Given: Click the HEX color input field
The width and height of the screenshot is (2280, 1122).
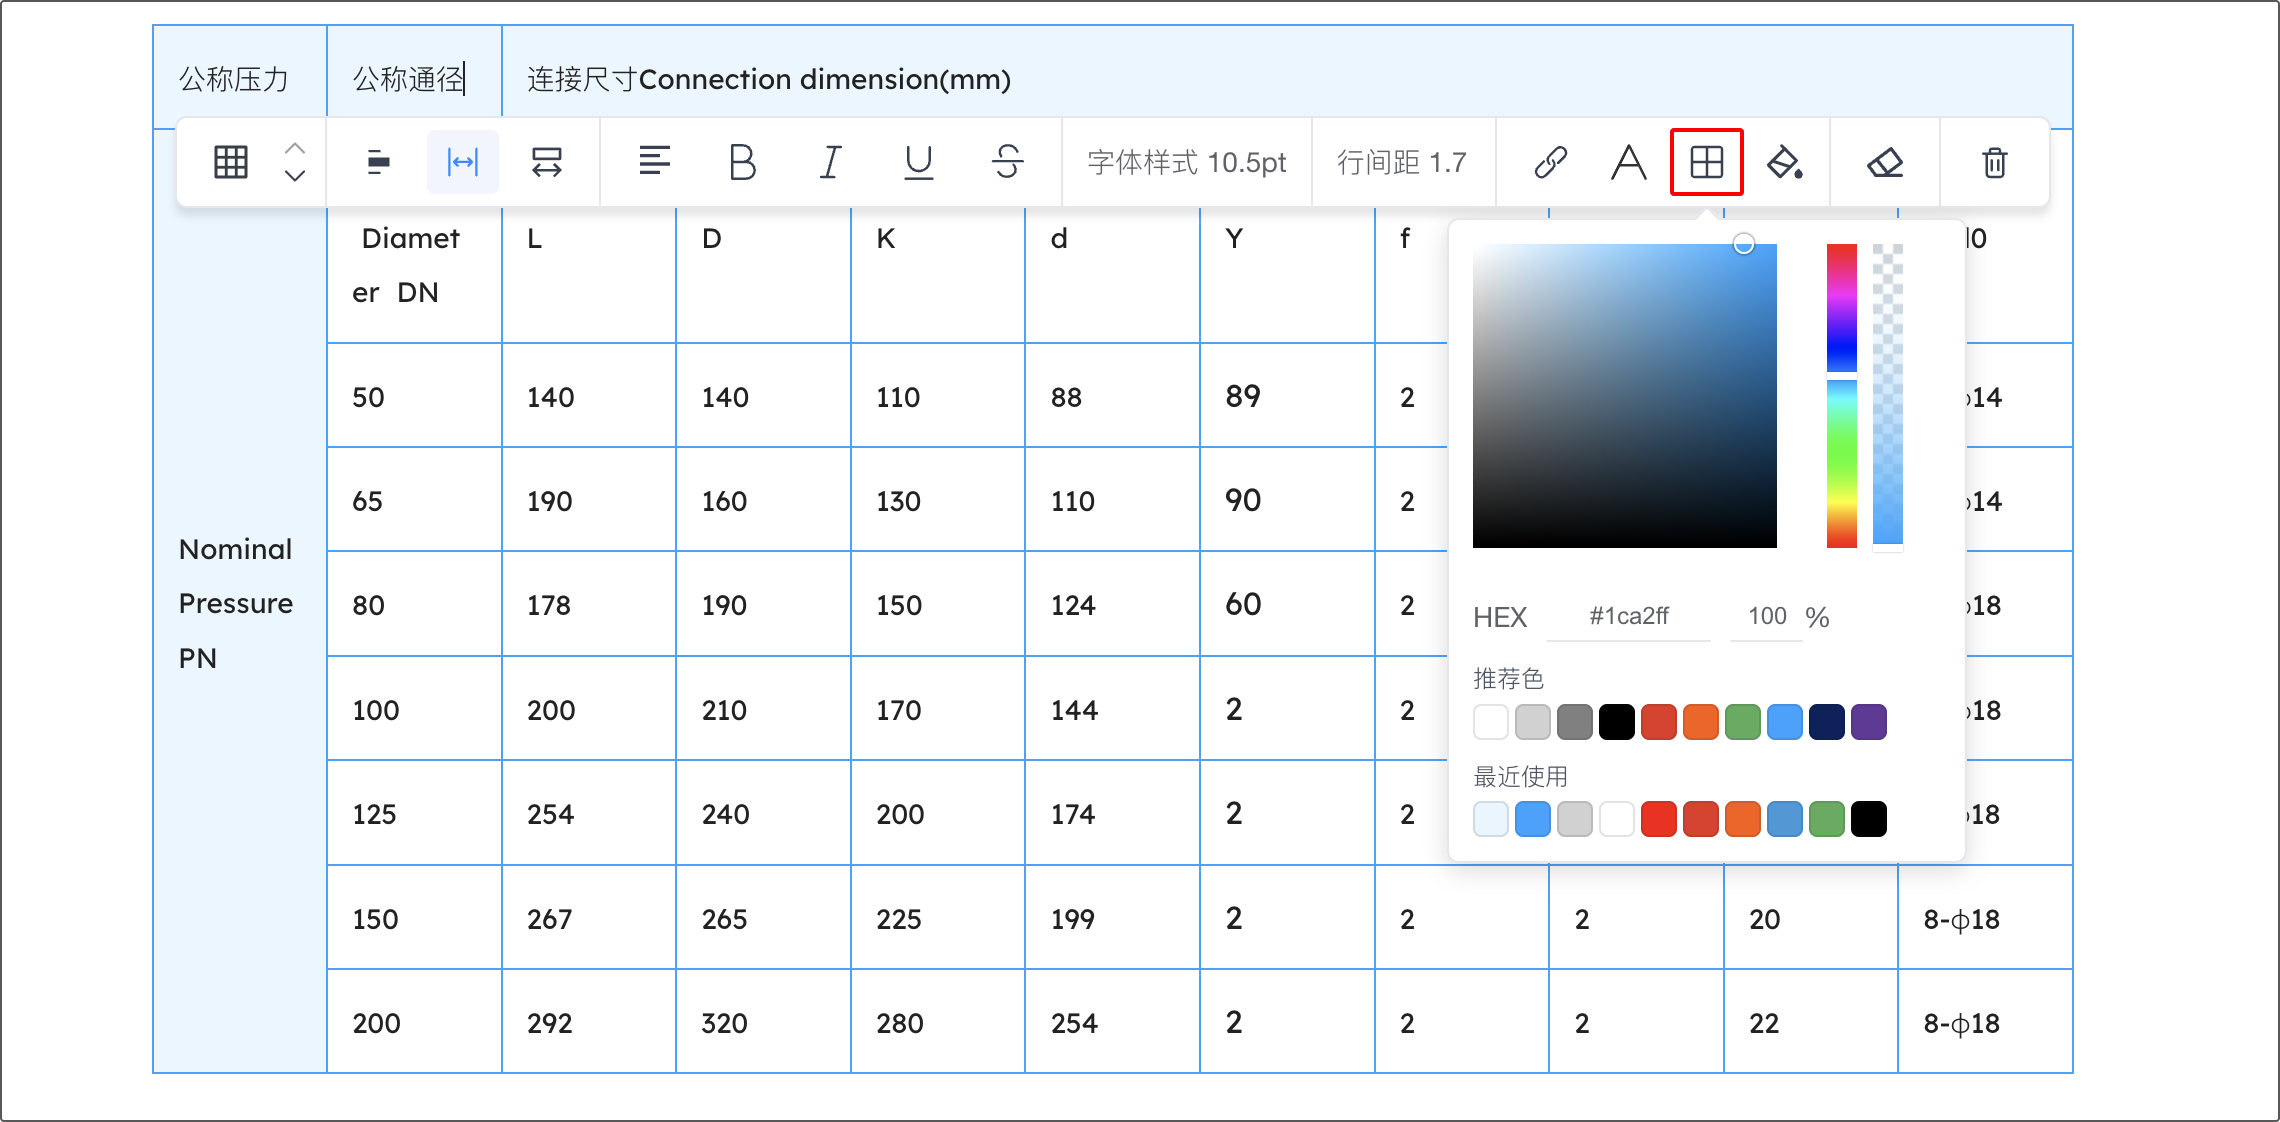Looking at the screenshot, I should point(1628,616).
